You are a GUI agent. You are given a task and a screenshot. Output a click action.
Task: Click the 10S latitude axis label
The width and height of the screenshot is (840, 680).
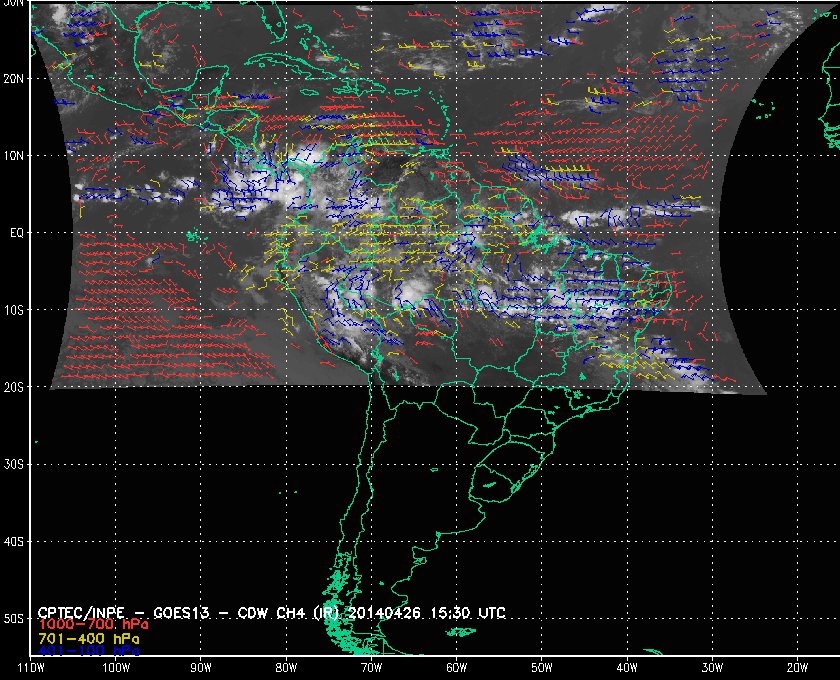[x=13, y=310]
